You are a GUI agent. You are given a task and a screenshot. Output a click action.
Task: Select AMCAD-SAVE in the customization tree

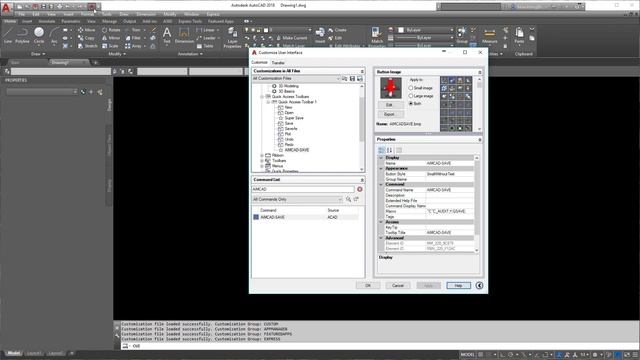click(x=297, y=150)
